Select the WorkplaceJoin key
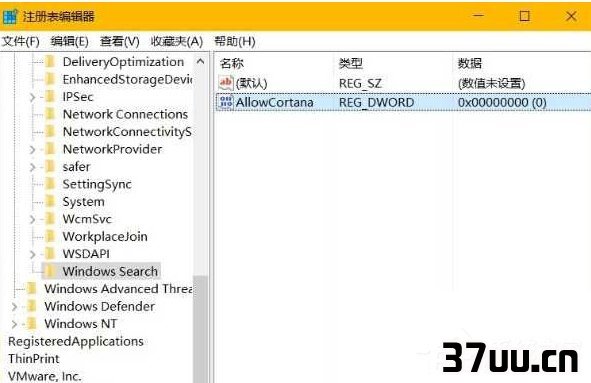Viewport: 591px width, 383px height. click(x=105, y=236)
